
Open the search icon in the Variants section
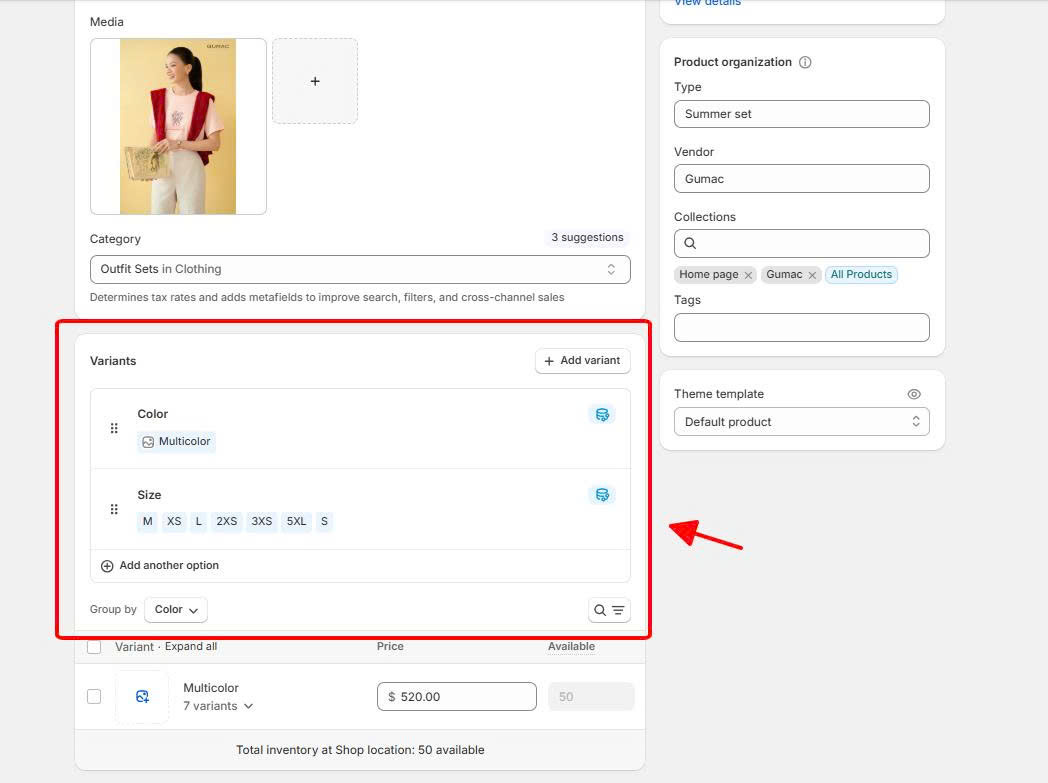[x=601, y=609]
